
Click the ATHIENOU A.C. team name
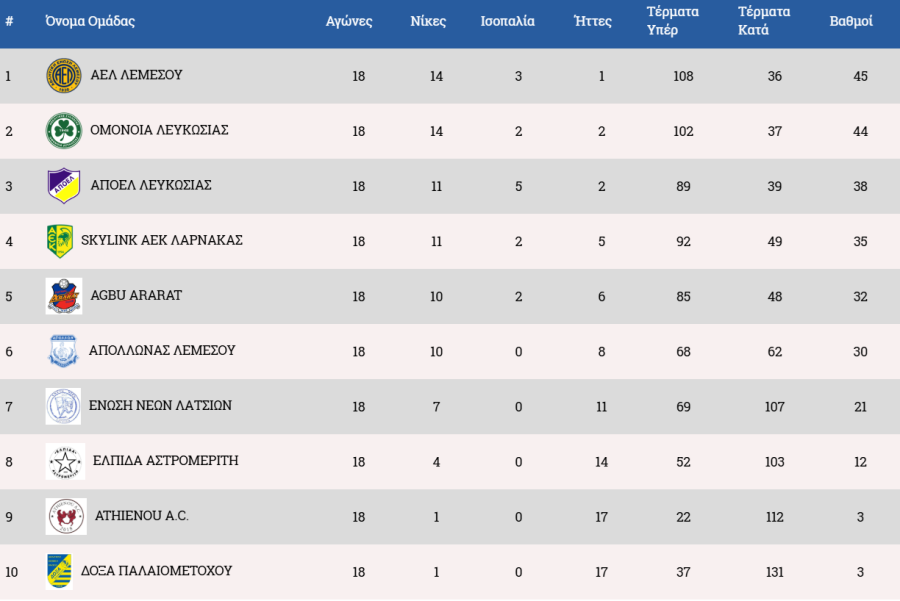141,516
